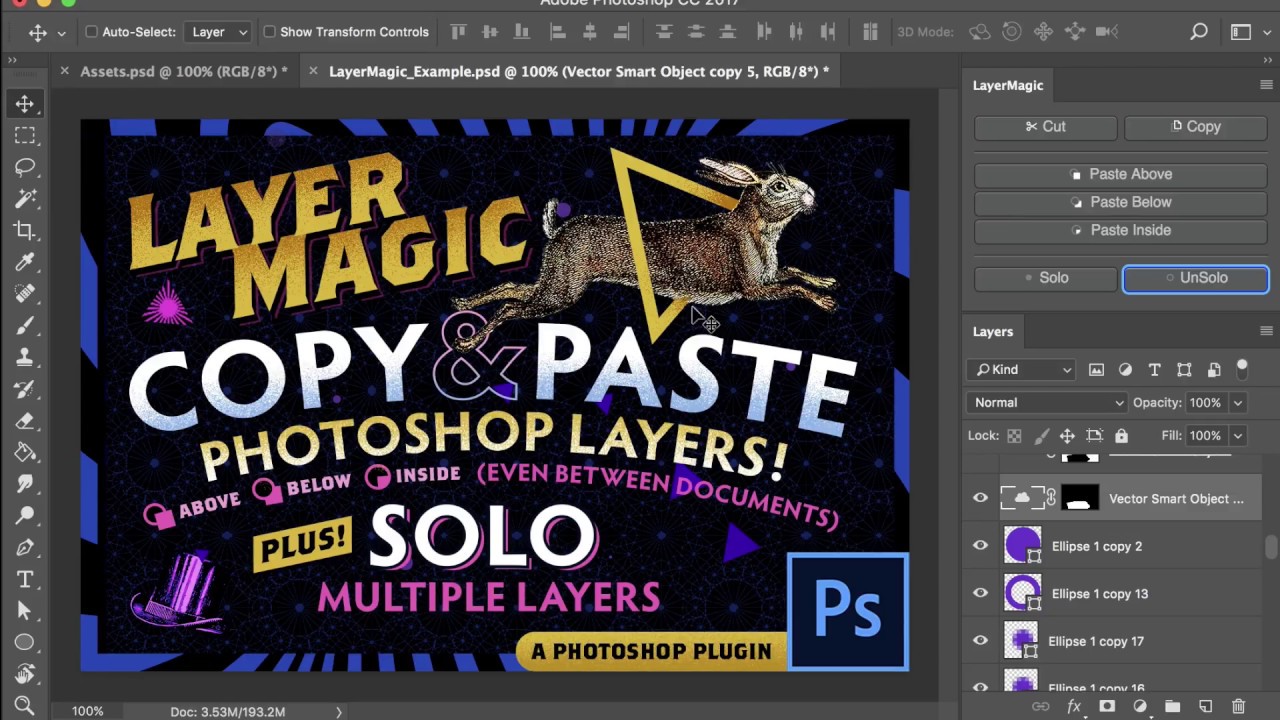Toggle the pixel layers filter icon
This screenshot has width=1280, height=720.
click(1096, 370)
